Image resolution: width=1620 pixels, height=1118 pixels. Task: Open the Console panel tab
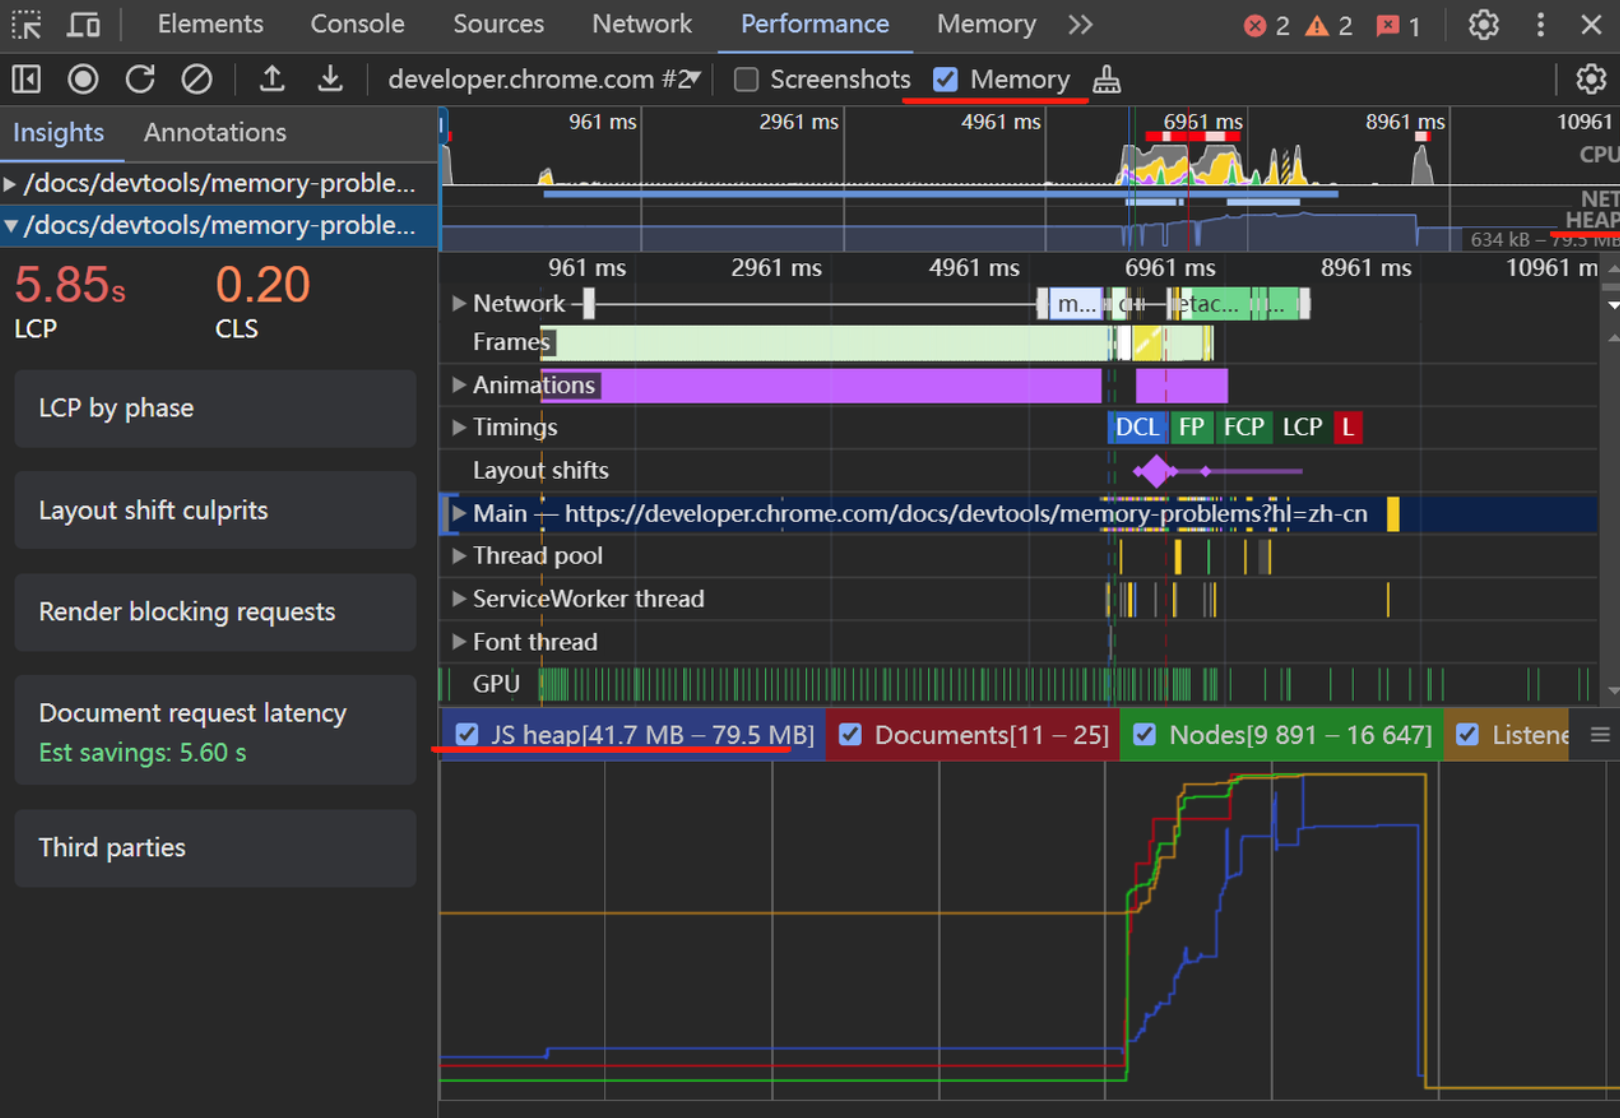357,24
